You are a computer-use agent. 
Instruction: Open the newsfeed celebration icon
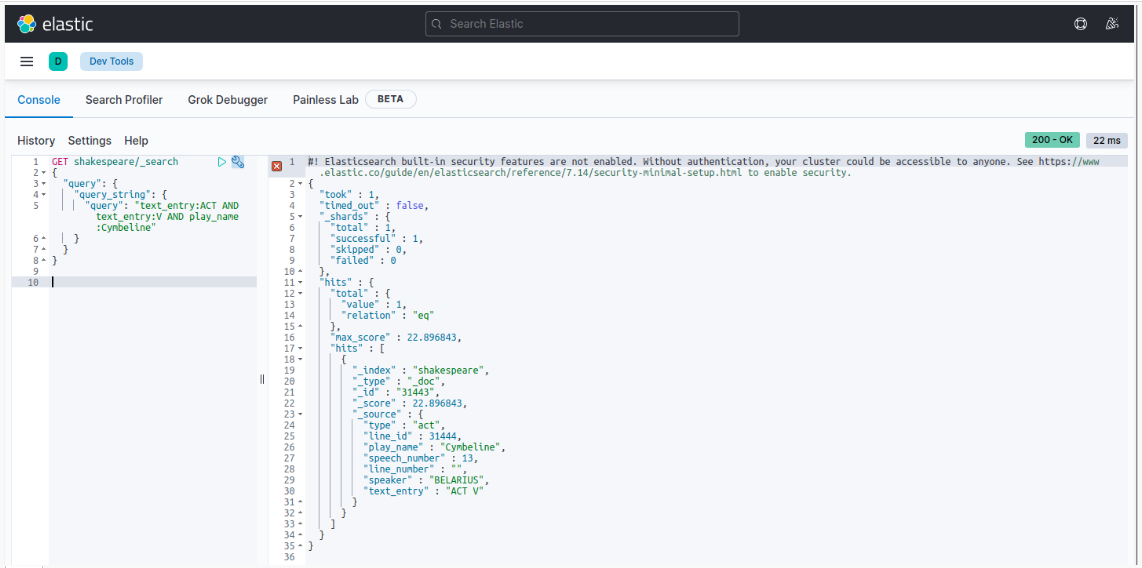coord(1111,24)
